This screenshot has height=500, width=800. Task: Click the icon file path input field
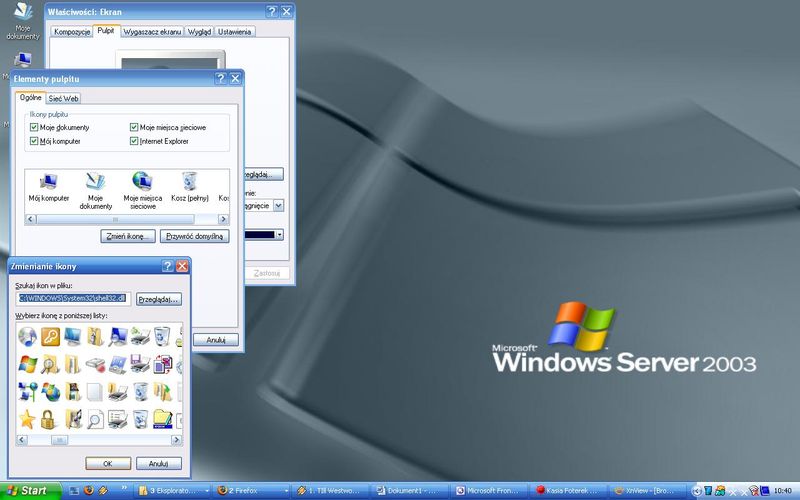pyautogui.click(x=73, y=298)
